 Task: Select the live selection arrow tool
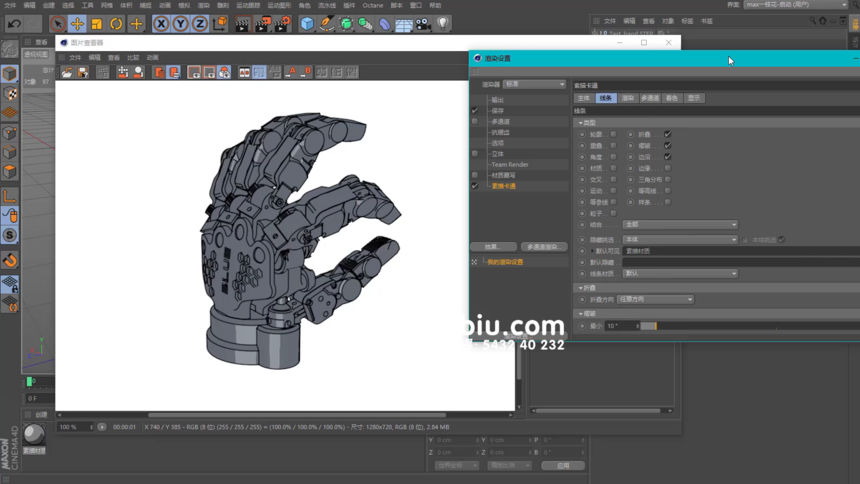click(x=58, y=24)
